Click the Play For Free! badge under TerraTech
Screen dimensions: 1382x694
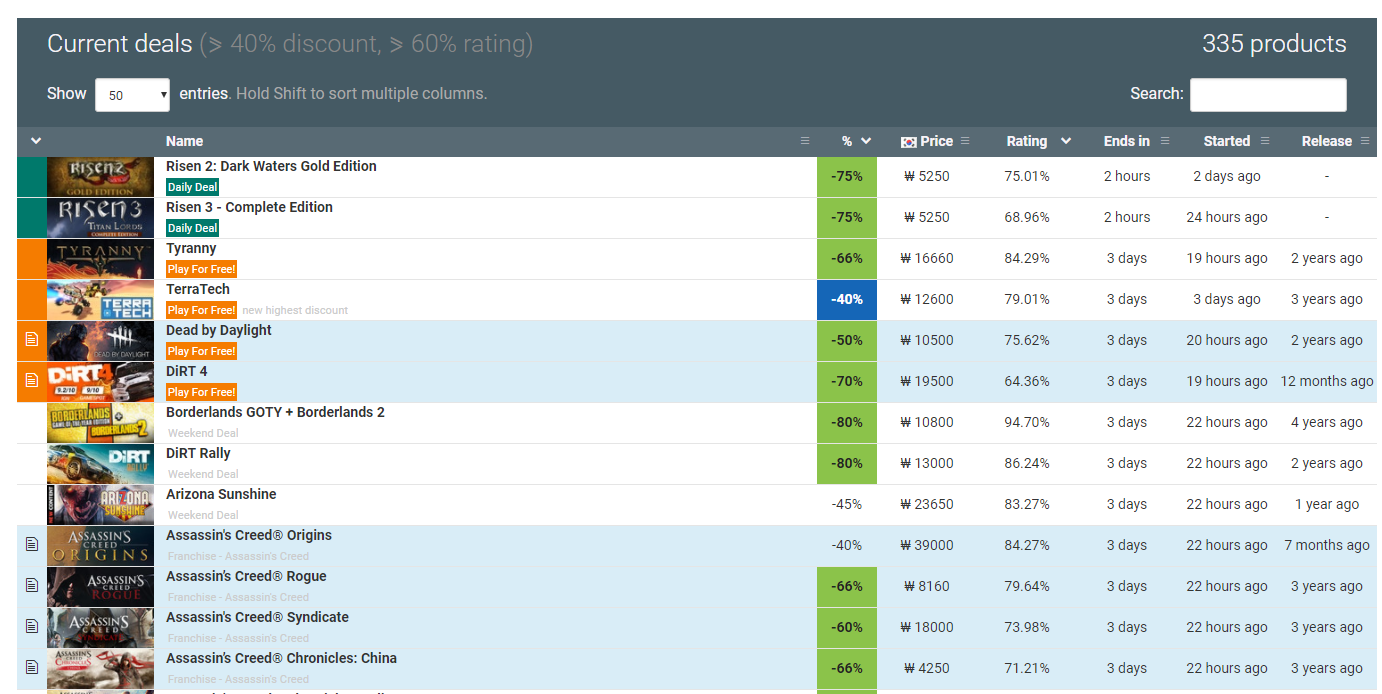click(x=201, y=310)
